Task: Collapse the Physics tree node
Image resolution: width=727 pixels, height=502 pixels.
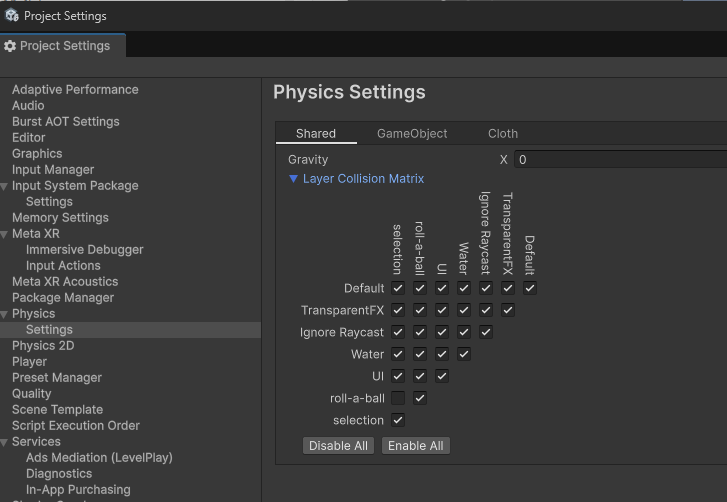Action: (x=5, y=315)
